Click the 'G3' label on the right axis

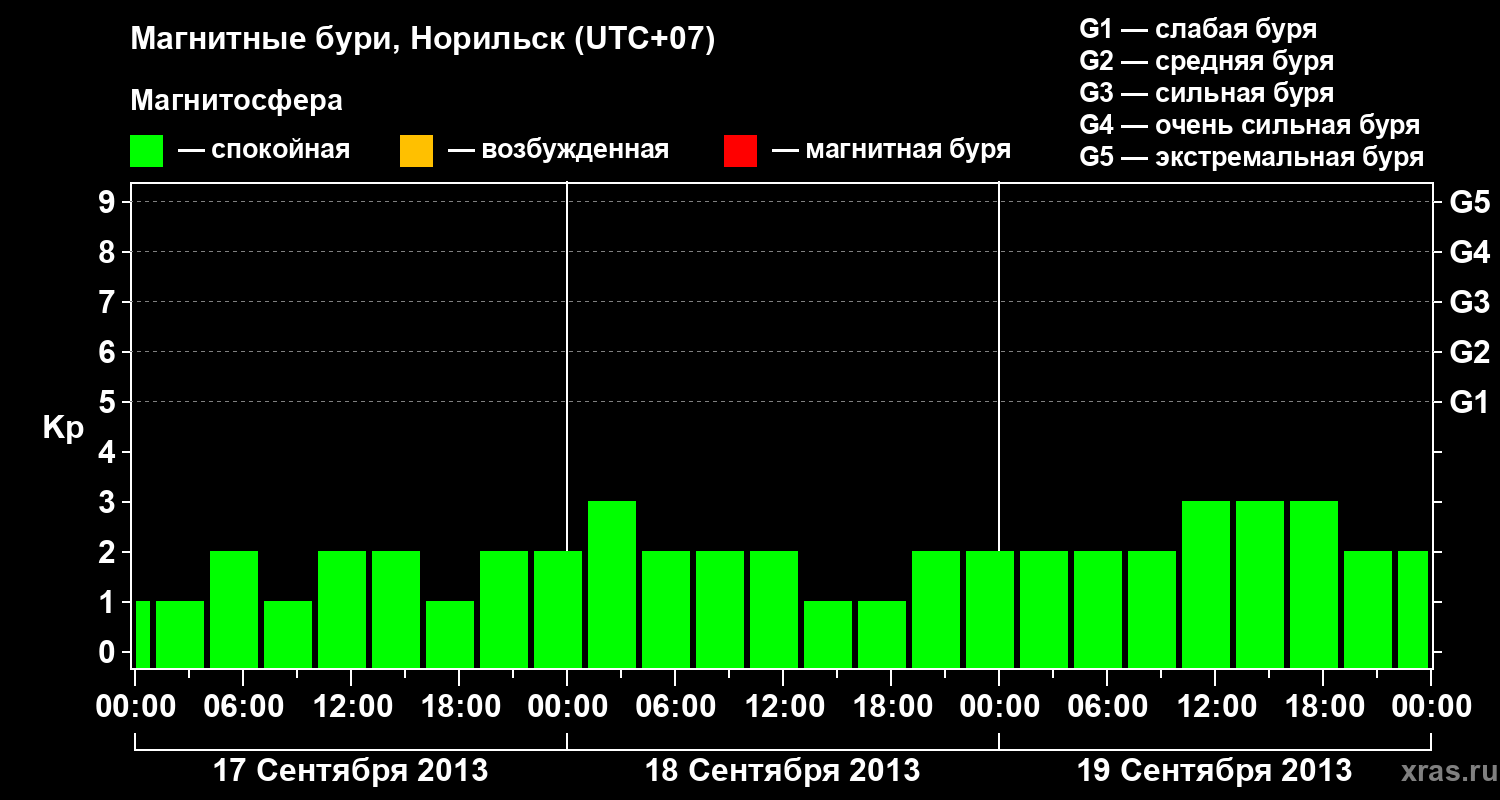(1470, 303)
